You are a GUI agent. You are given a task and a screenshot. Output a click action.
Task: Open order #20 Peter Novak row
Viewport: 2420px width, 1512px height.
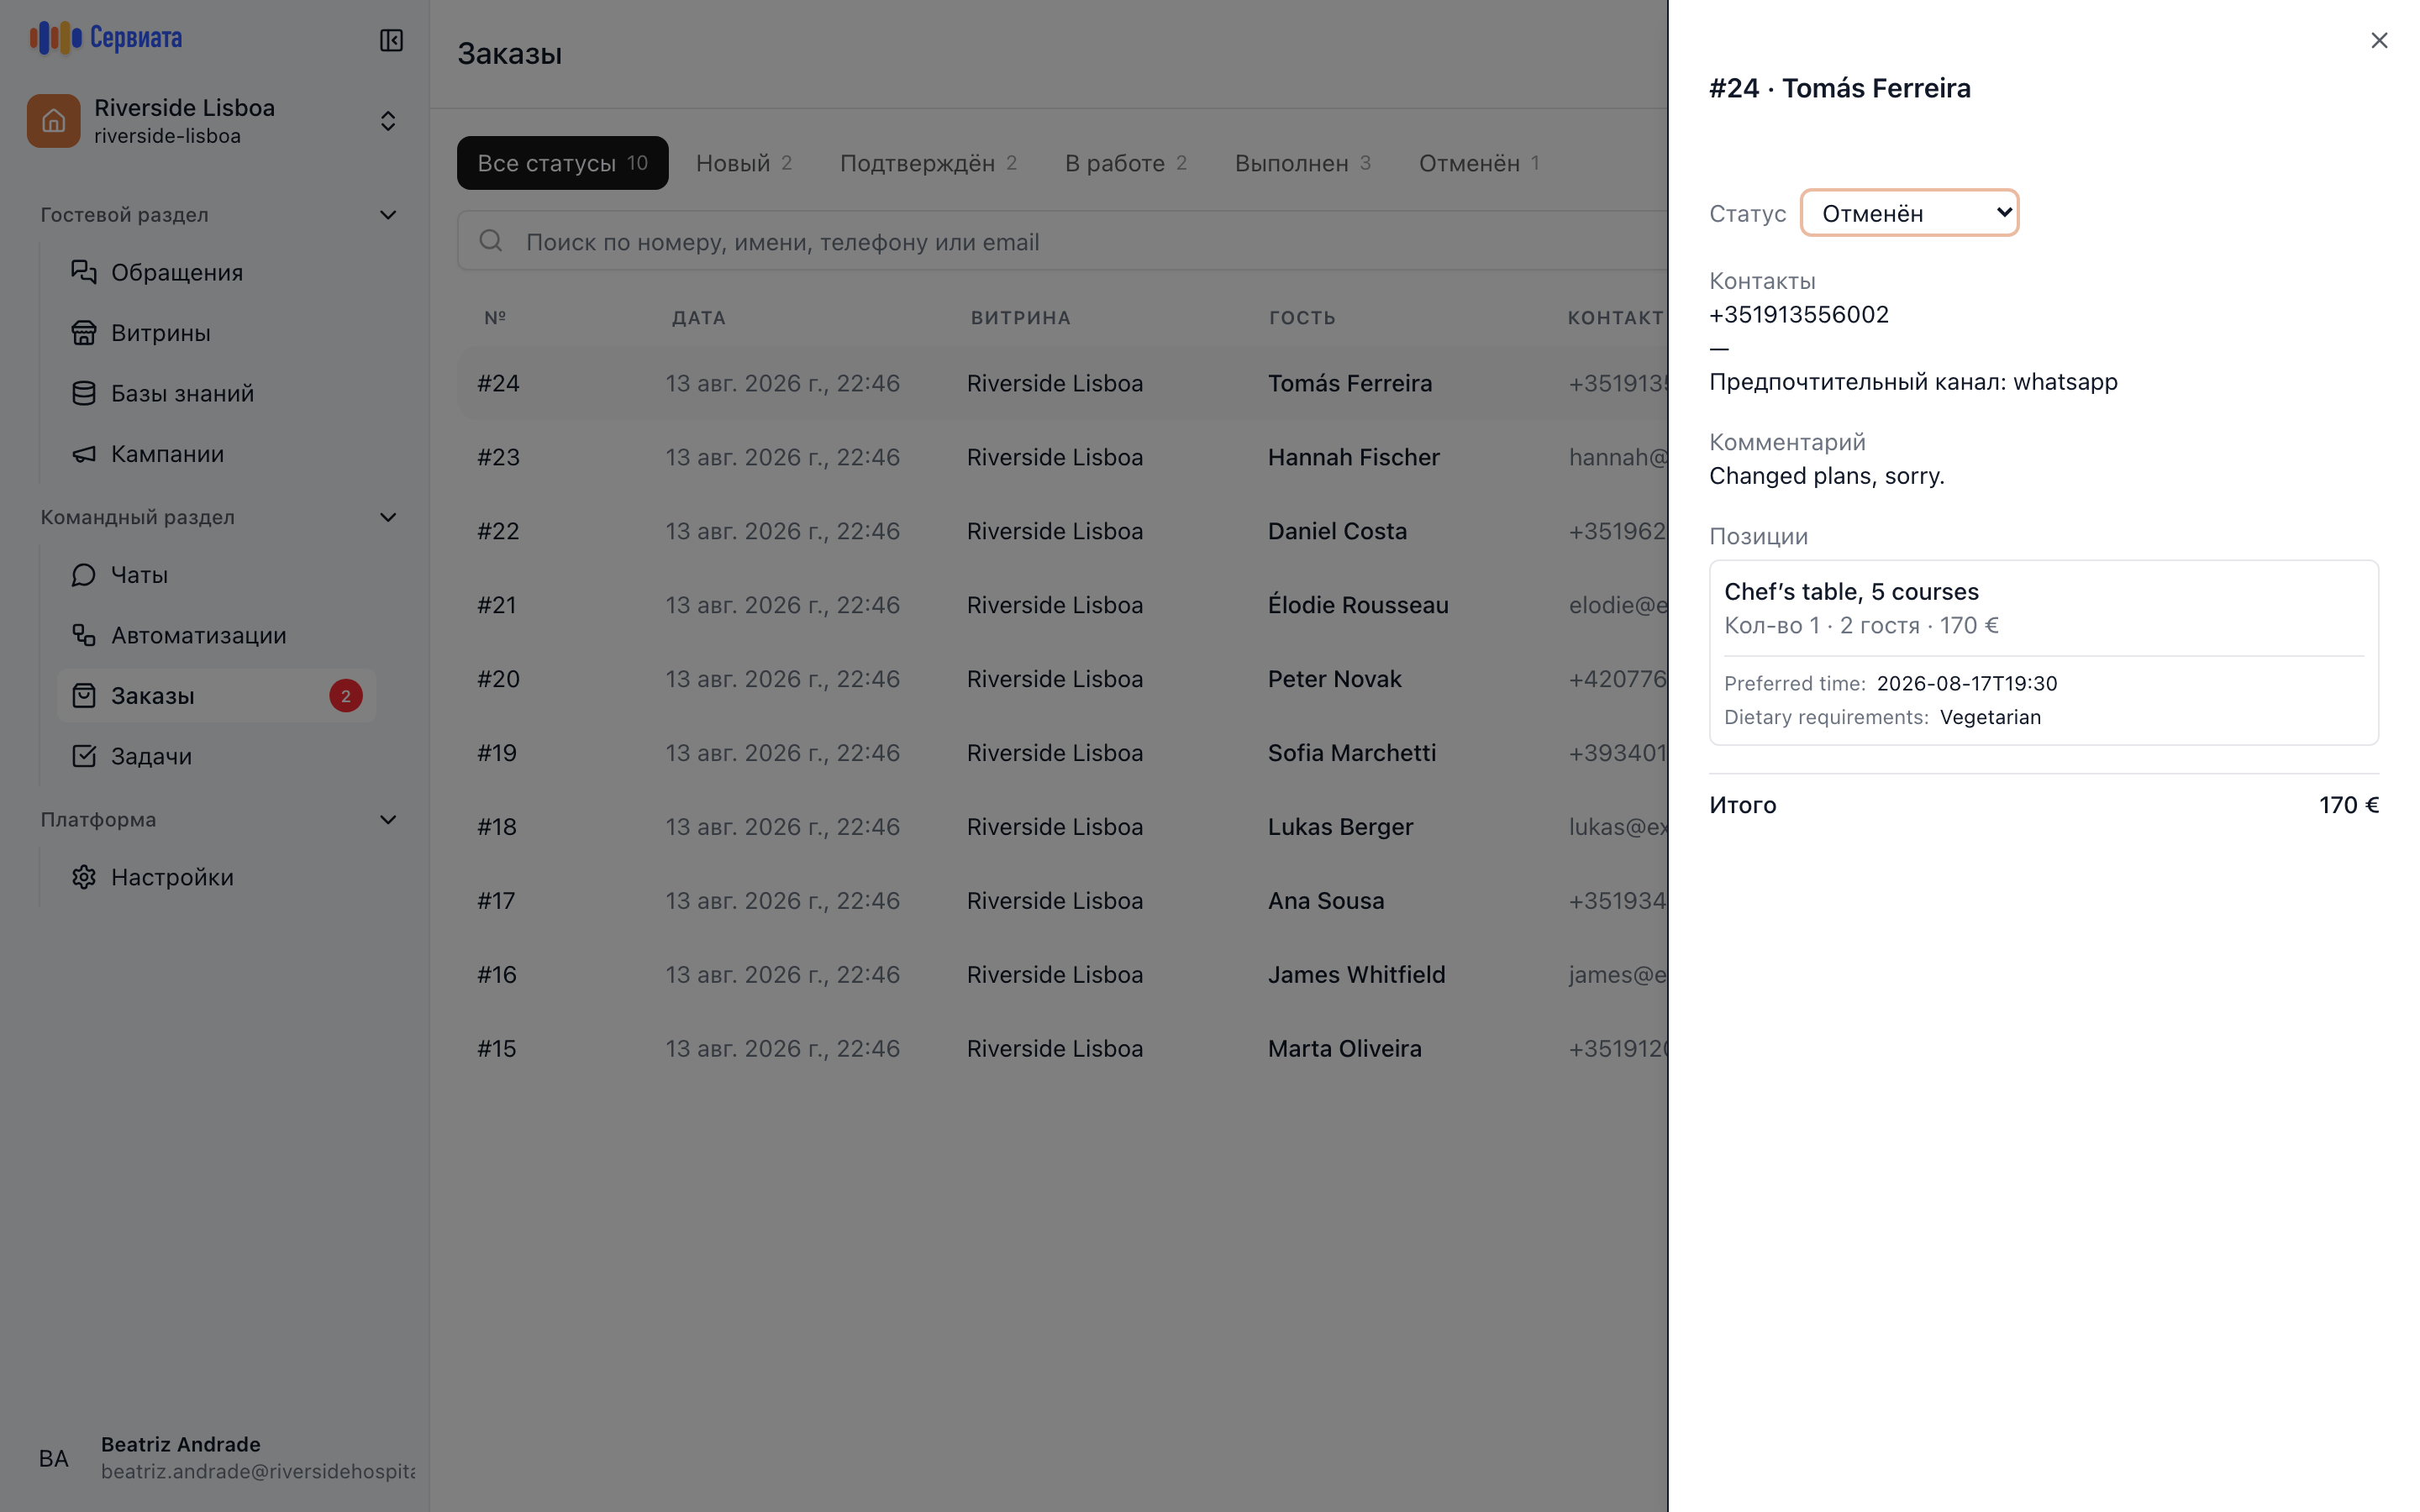[1062, 679]
